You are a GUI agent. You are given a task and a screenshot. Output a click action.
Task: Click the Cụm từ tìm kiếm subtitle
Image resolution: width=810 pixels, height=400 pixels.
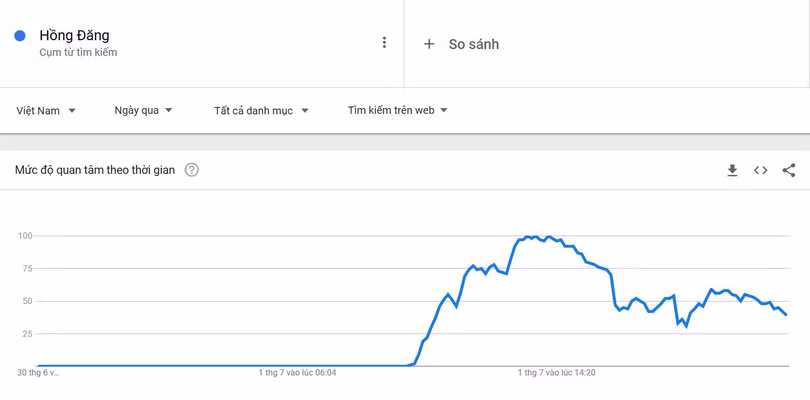(x=78, y=53)
